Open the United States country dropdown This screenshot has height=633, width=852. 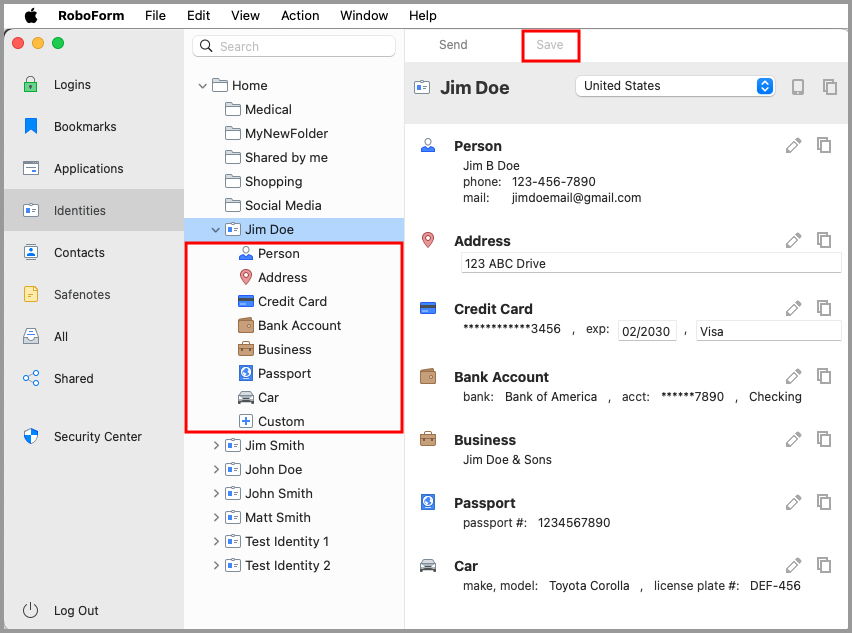click(675, 86)
